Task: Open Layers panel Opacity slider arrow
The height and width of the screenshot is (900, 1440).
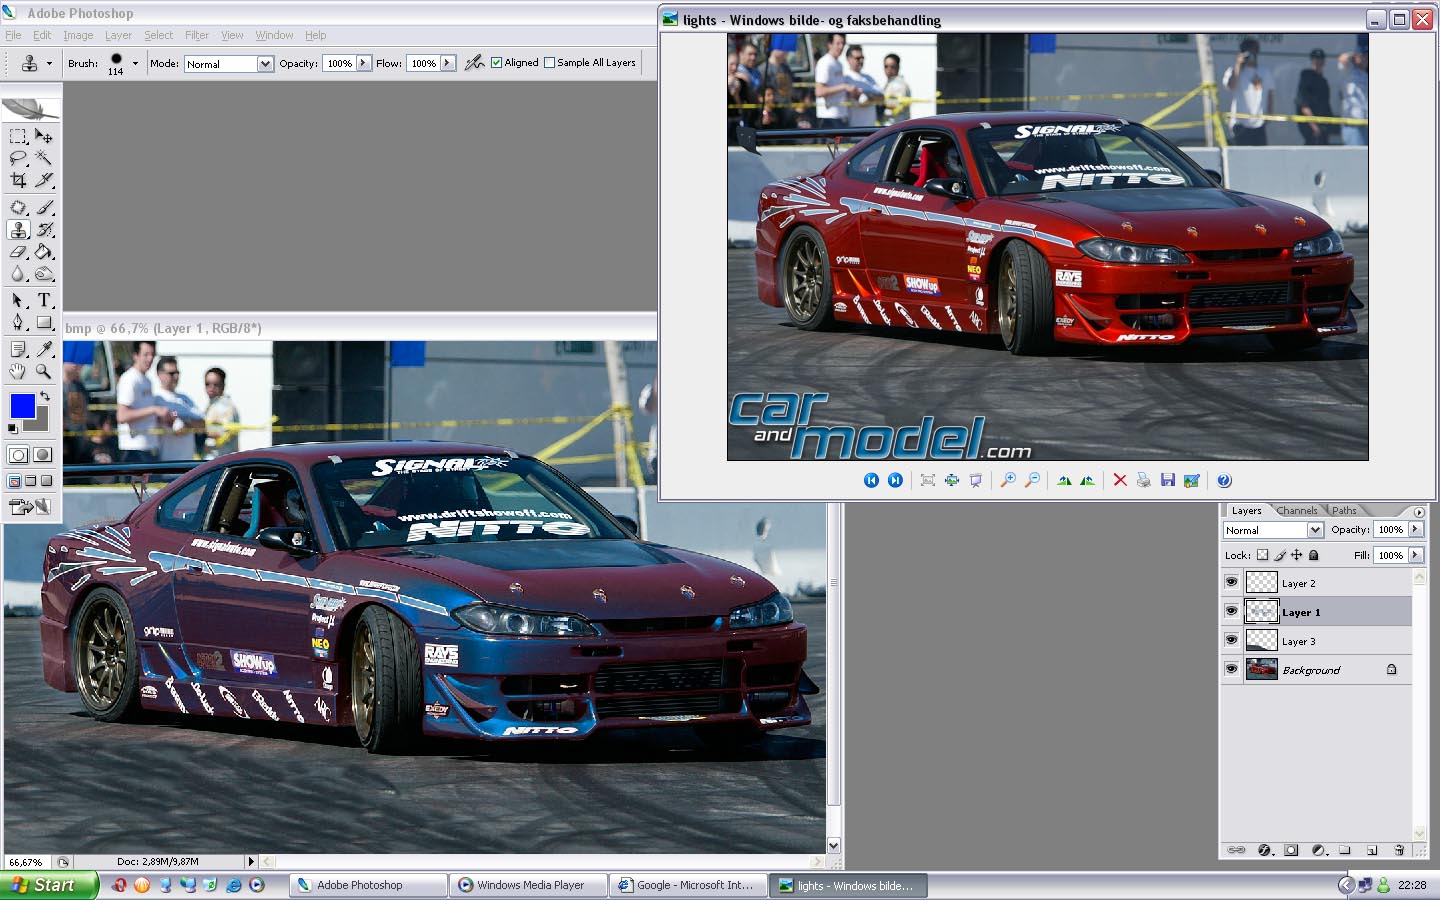Action: 1415,529
